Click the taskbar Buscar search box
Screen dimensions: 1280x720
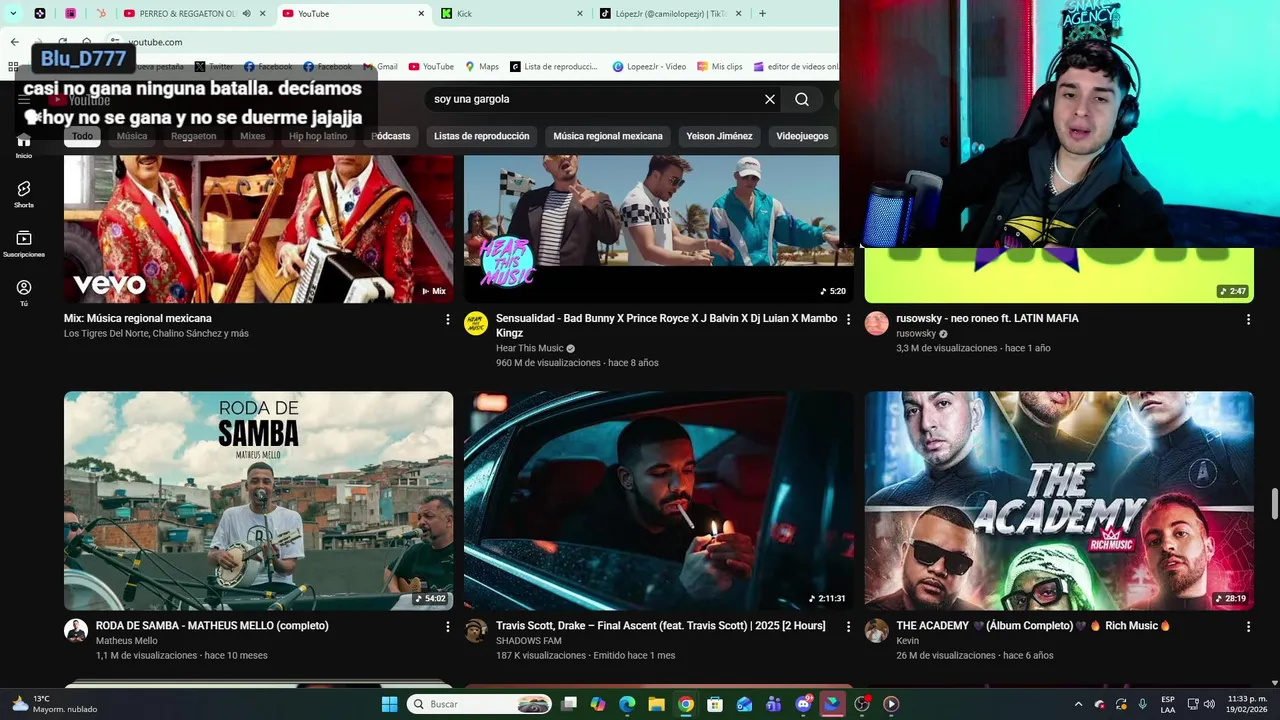(480, 704)
